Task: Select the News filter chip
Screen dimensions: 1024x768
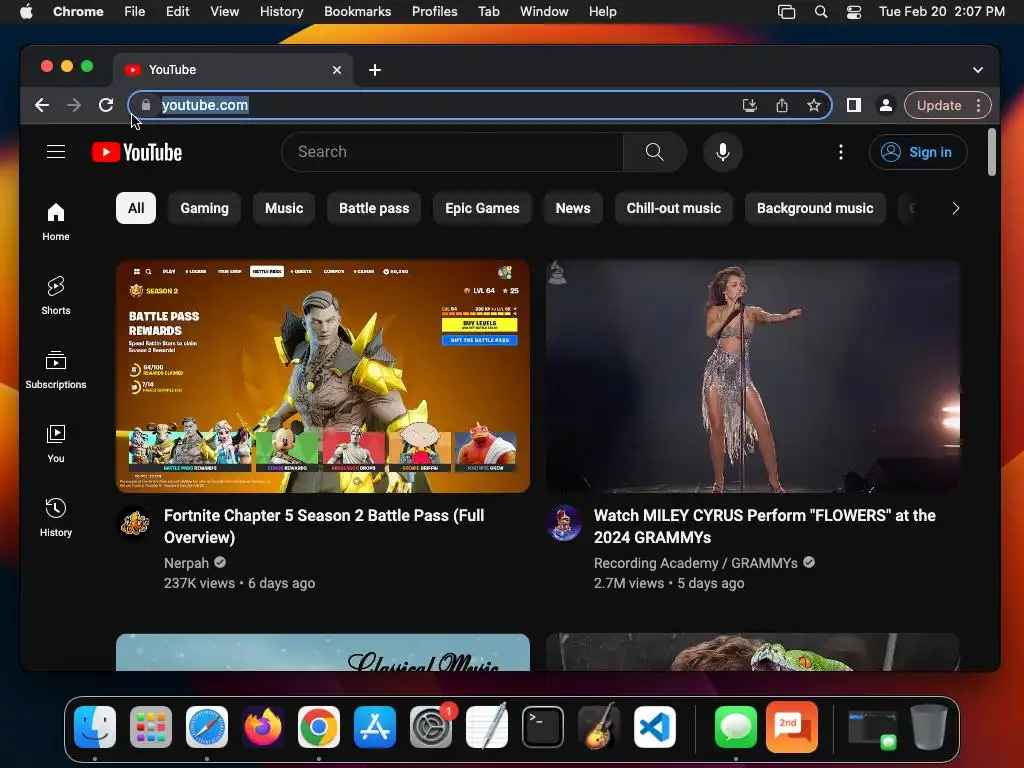Action: tap(573, 208)
